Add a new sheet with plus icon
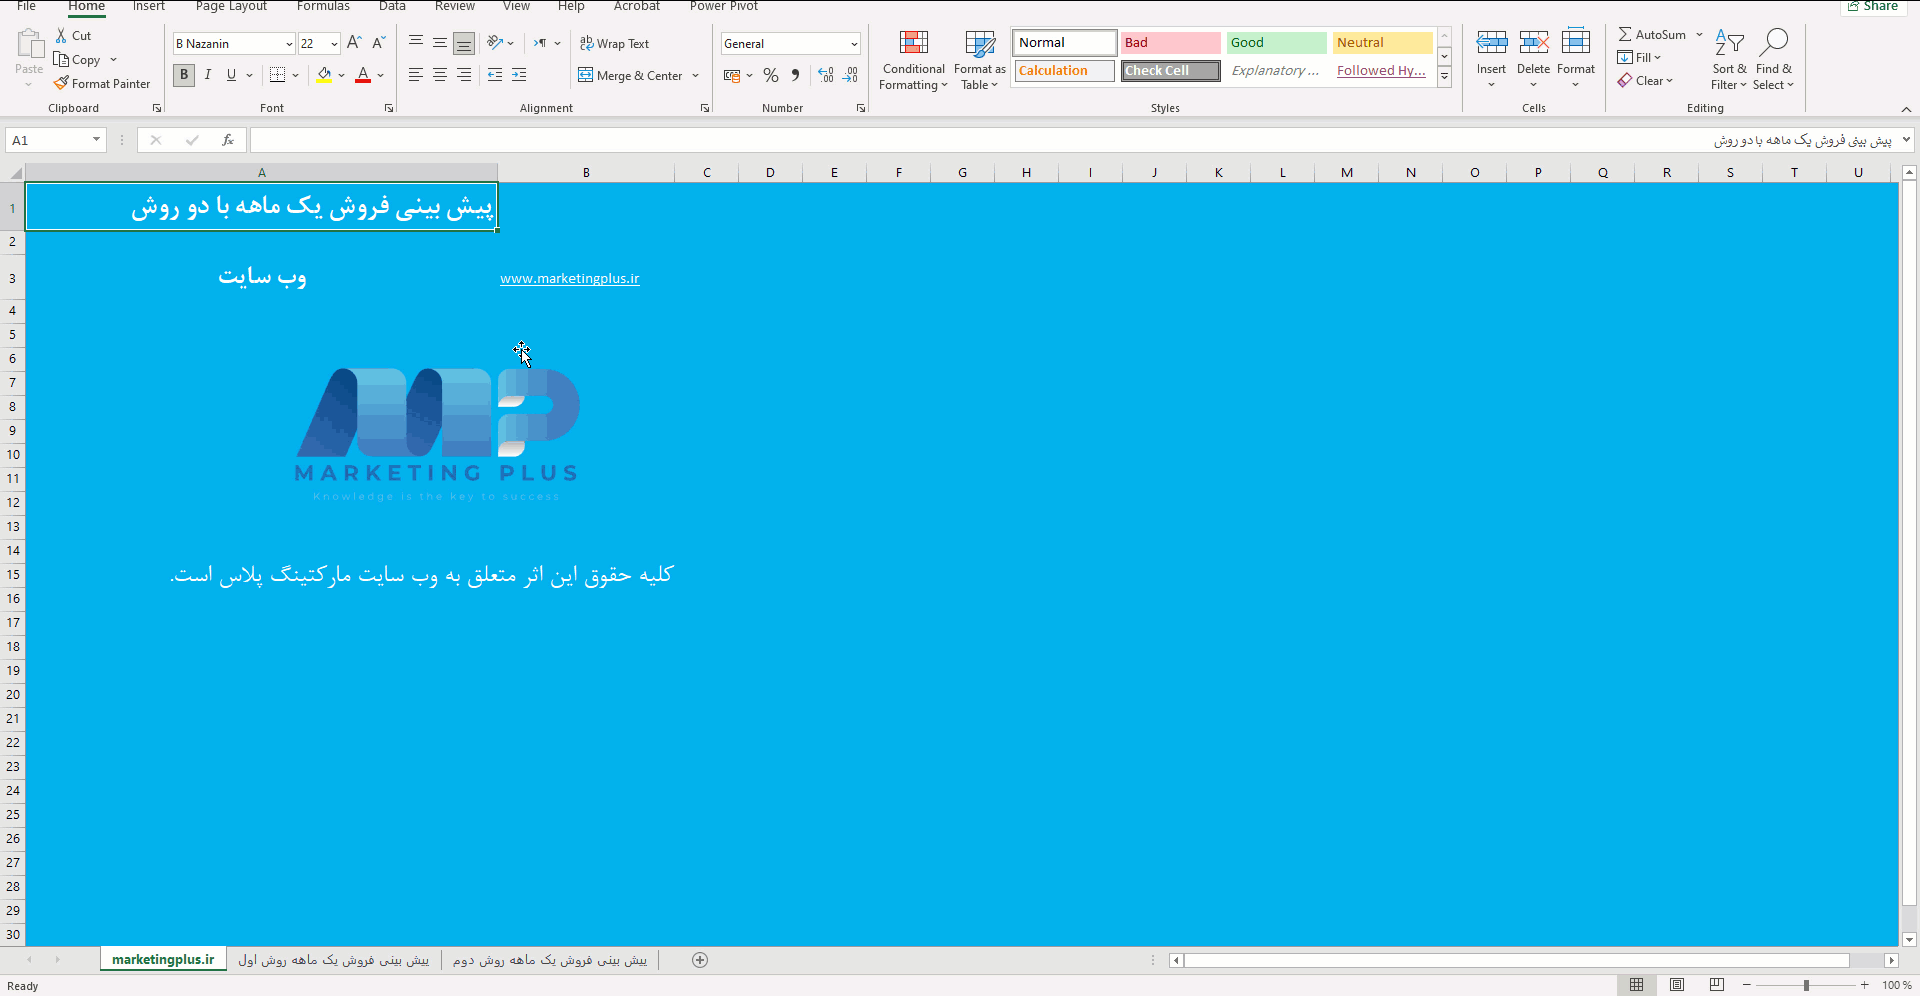The height and width of the screenshot is (996, 1920). 700,960
